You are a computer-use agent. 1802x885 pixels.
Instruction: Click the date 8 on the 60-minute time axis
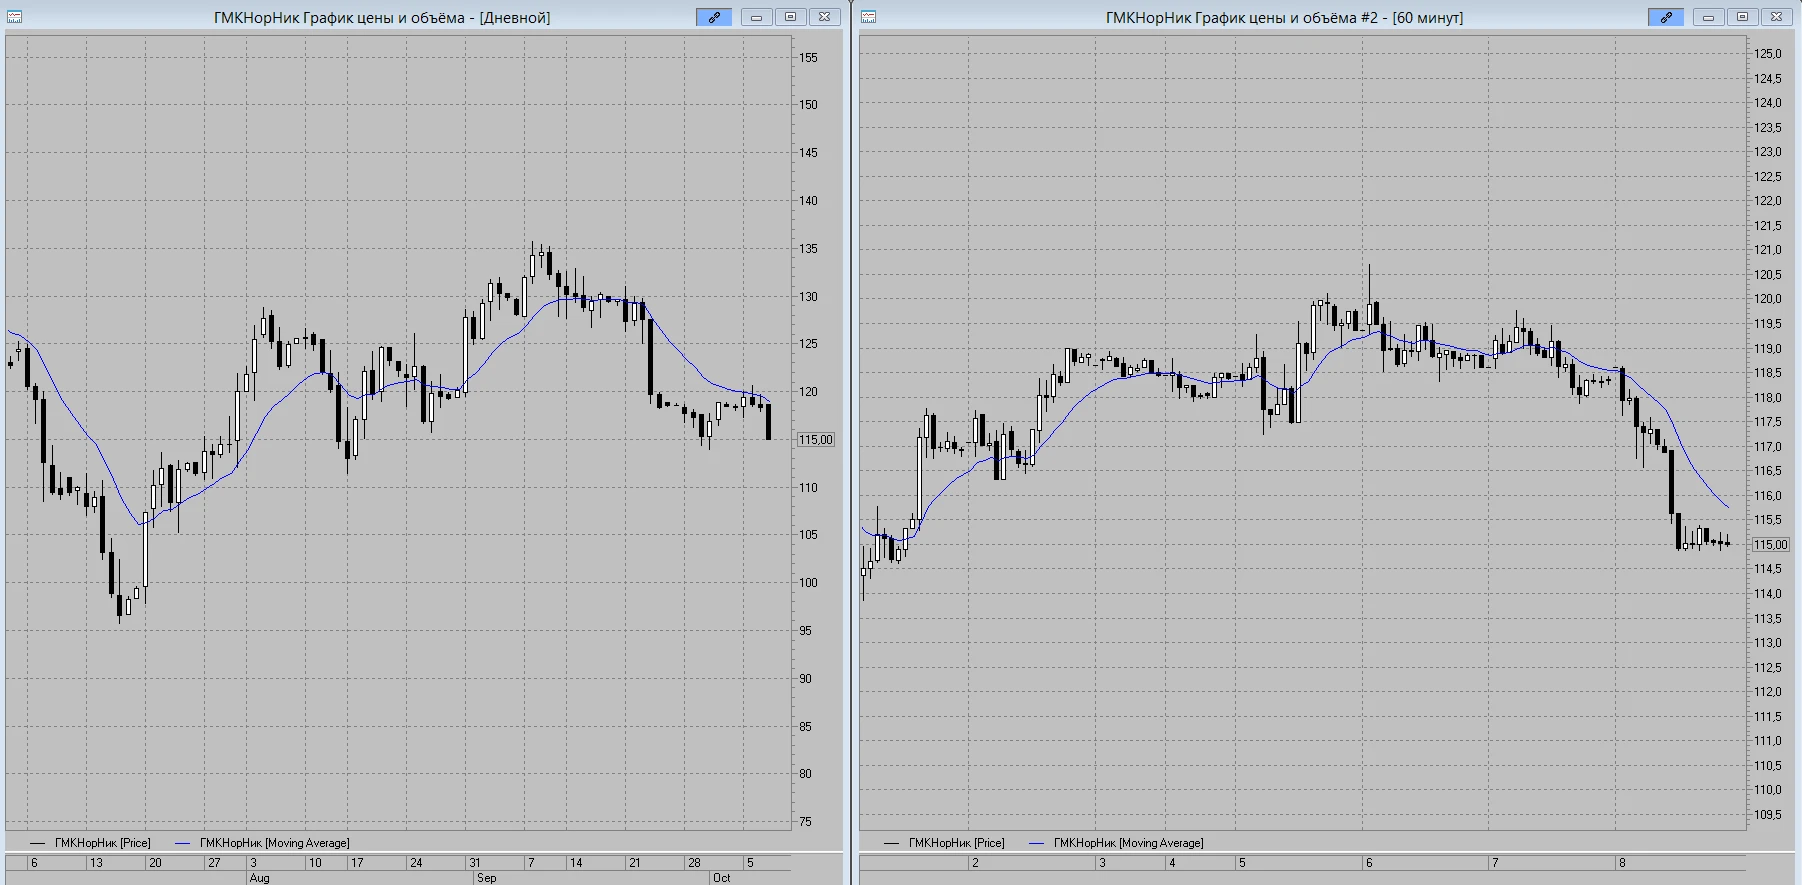[x=1622, y=863]
